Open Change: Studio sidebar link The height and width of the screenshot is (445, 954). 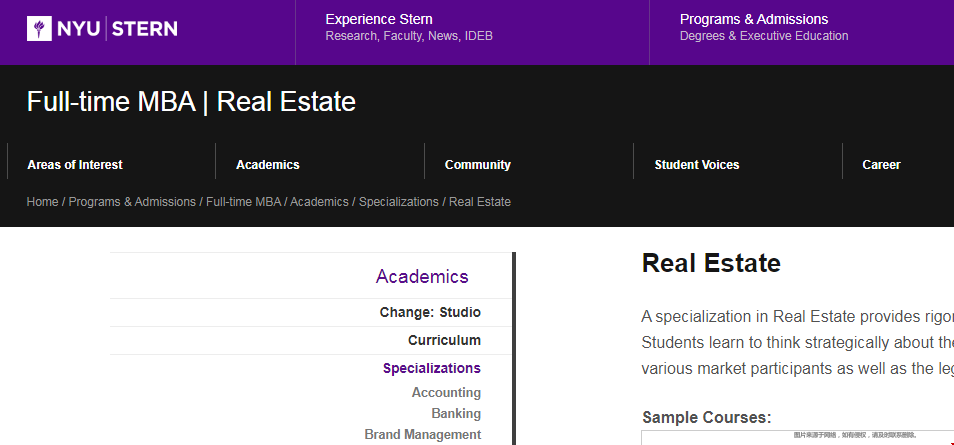pos(430,312)
